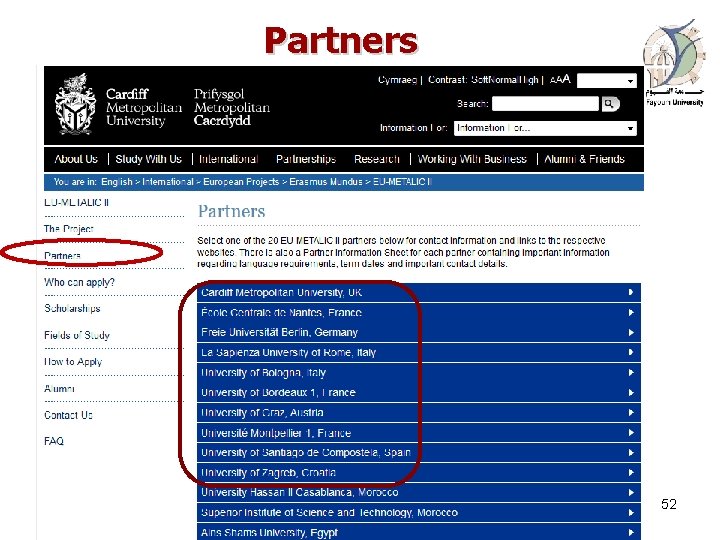
Task: Expand the Université Montpellier 1, France row
Action: click(418, 433)
